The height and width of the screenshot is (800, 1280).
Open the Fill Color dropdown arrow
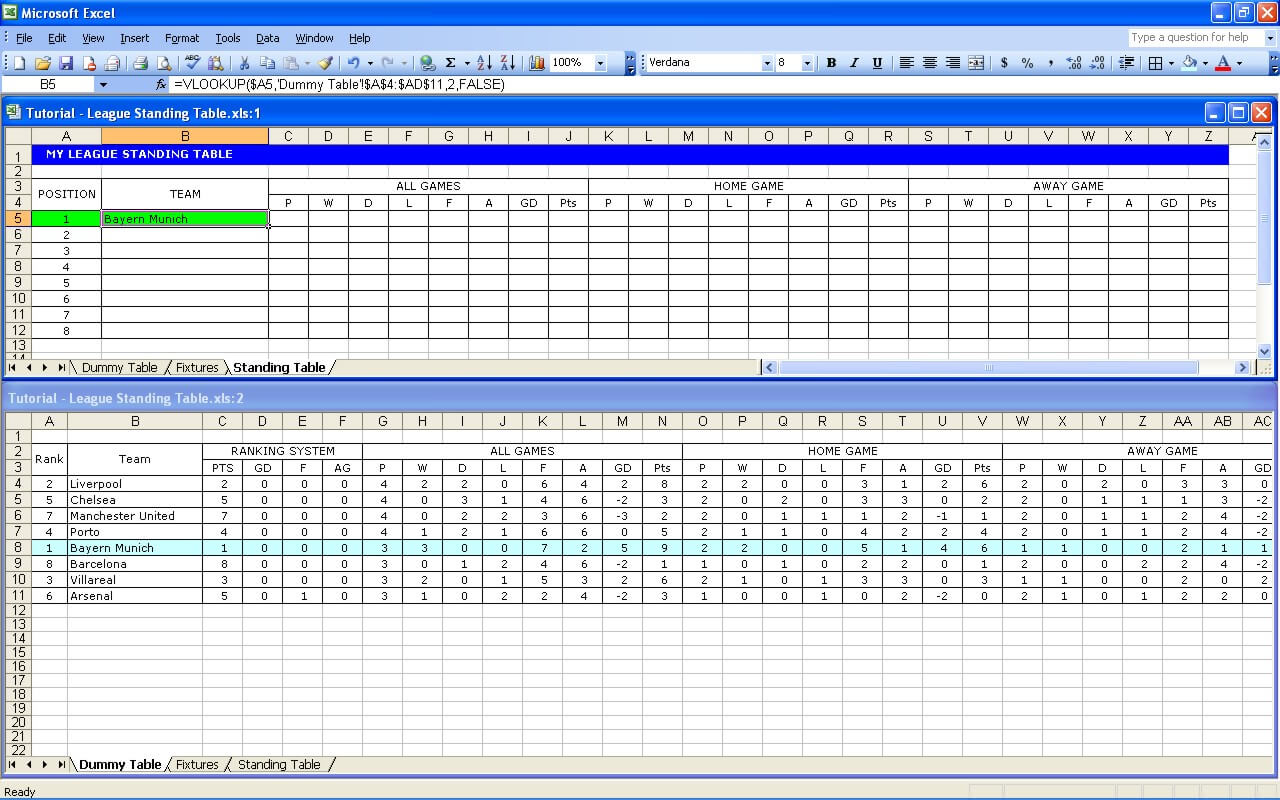click(1205, 63)
